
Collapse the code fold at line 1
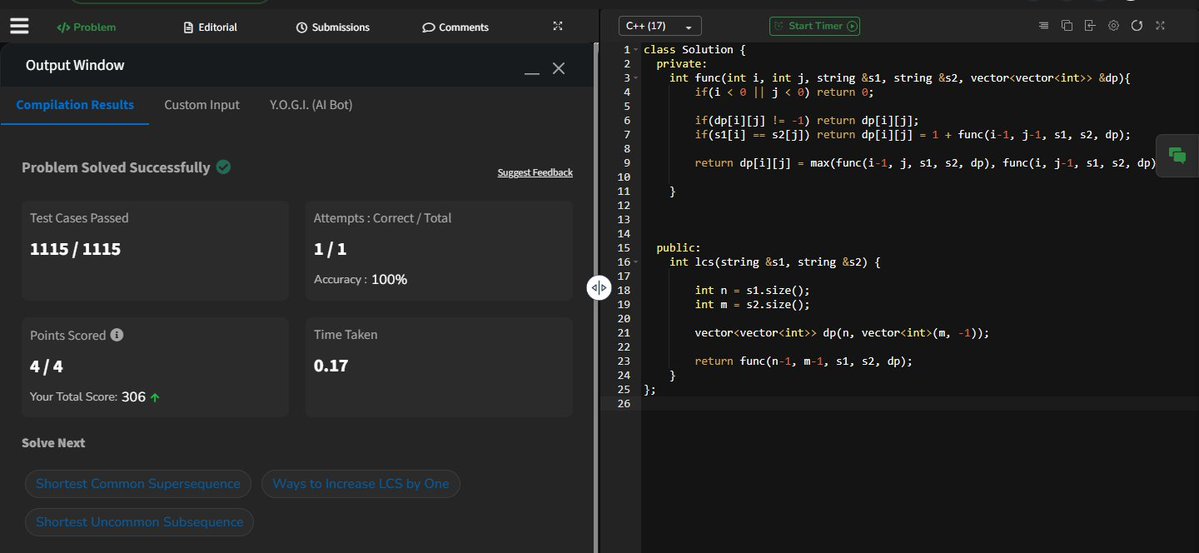pyautogui.click(x=636, y=50)
